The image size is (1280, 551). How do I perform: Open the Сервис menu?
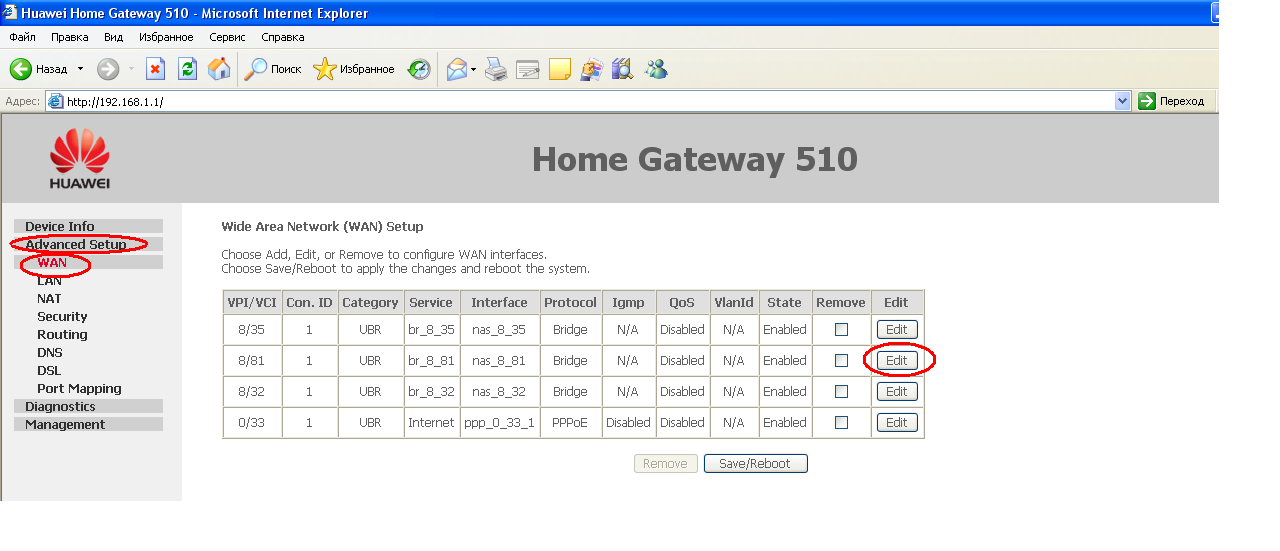(x=227, y=37)
